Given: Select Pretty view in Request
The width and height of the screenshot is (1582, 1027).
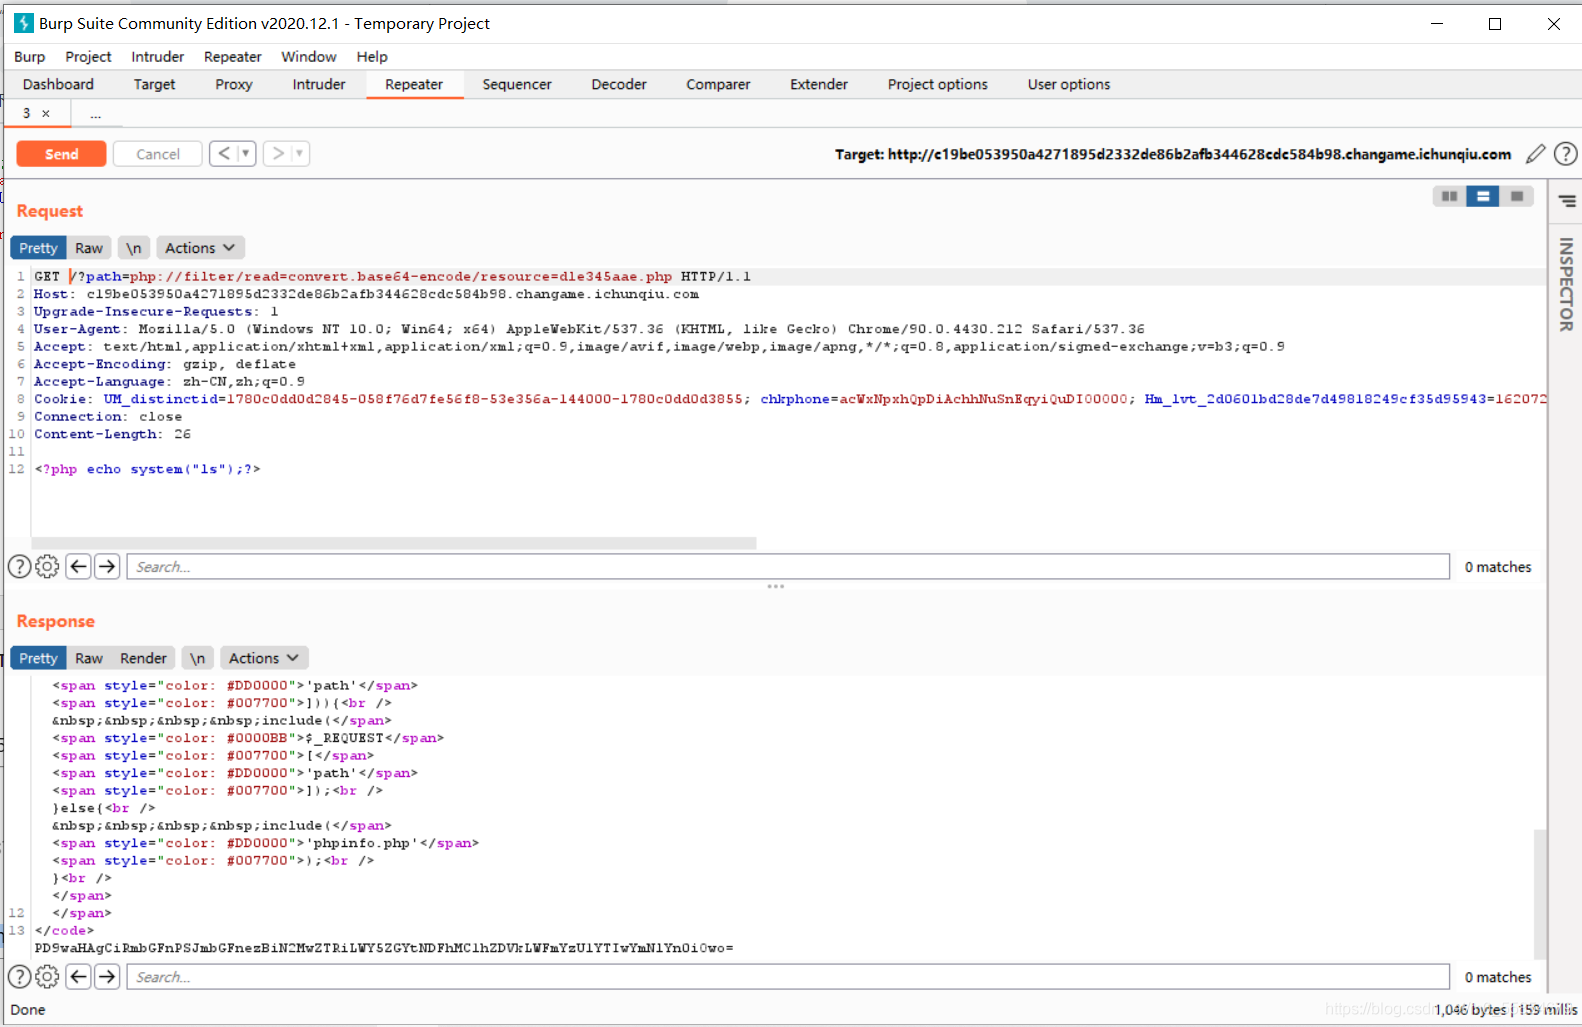Looking at the screenshot, I should (38, 248).
